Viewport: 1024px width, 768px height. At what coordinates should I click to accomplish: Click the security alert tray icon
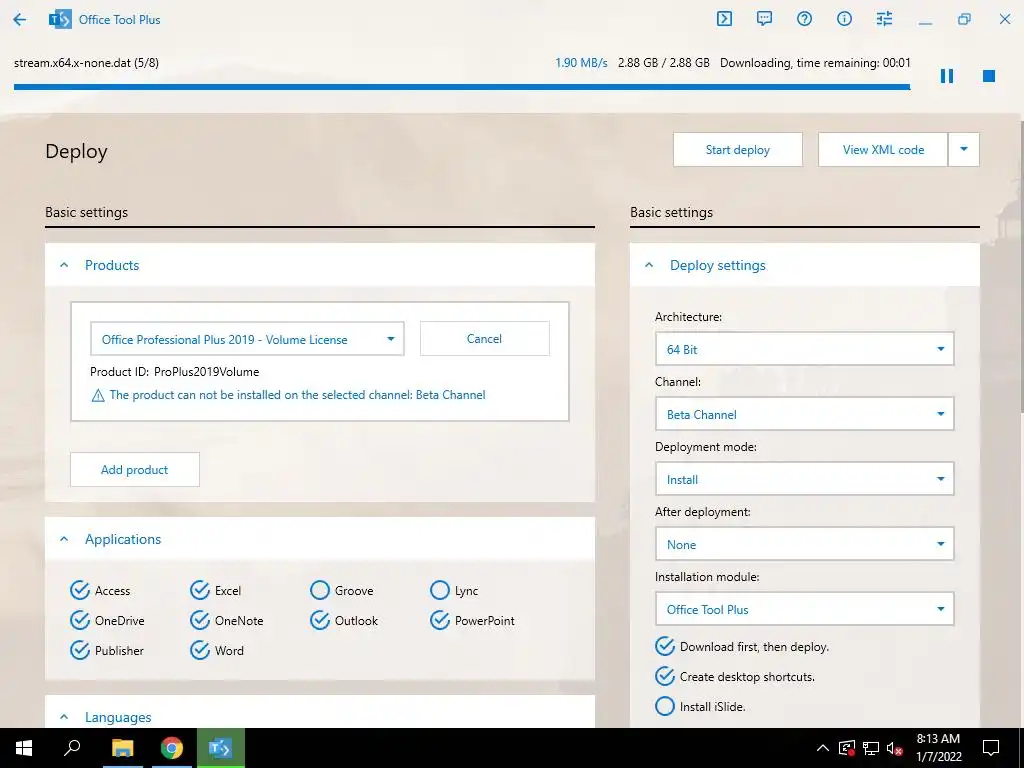(846, 748)
